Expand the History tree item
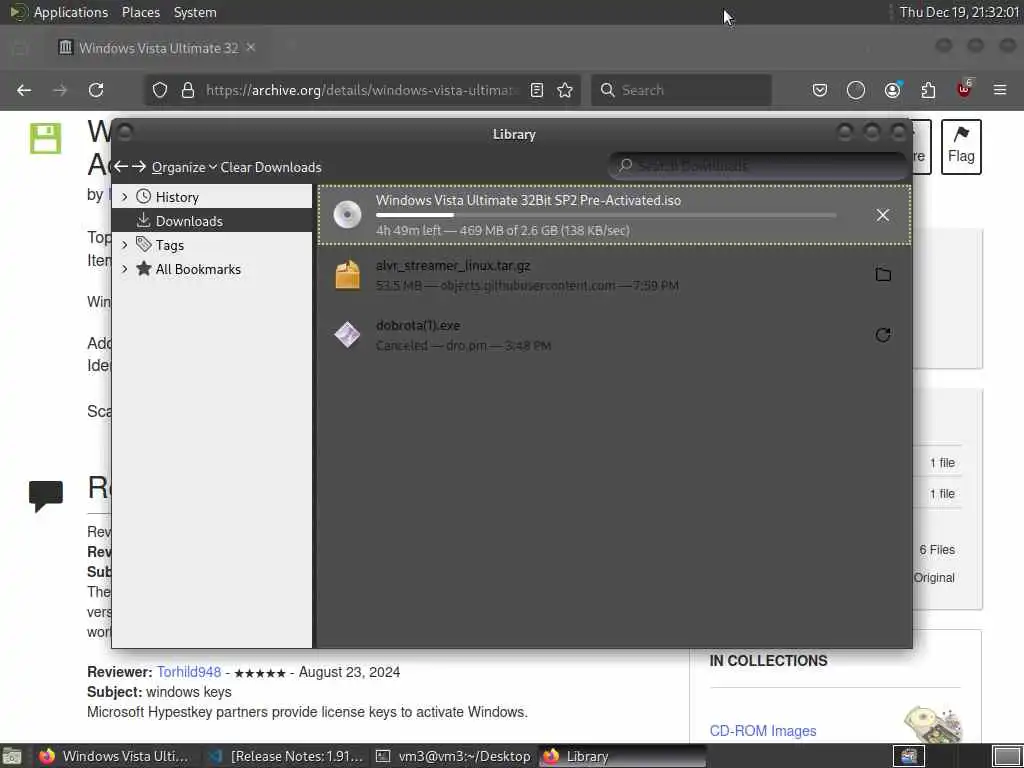This screenshot has width=1024, height=768. [x=125, y=197]
